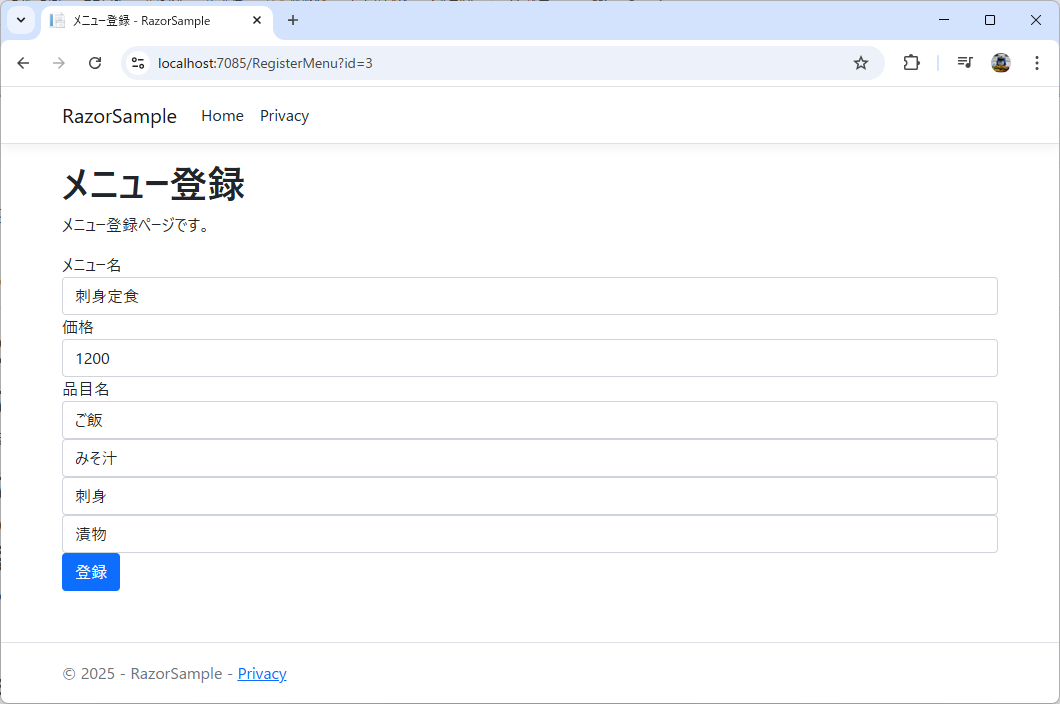Open a new tab with plus icon
The height and width of the screenshot is (704, 1060).
tap(293, 20)
